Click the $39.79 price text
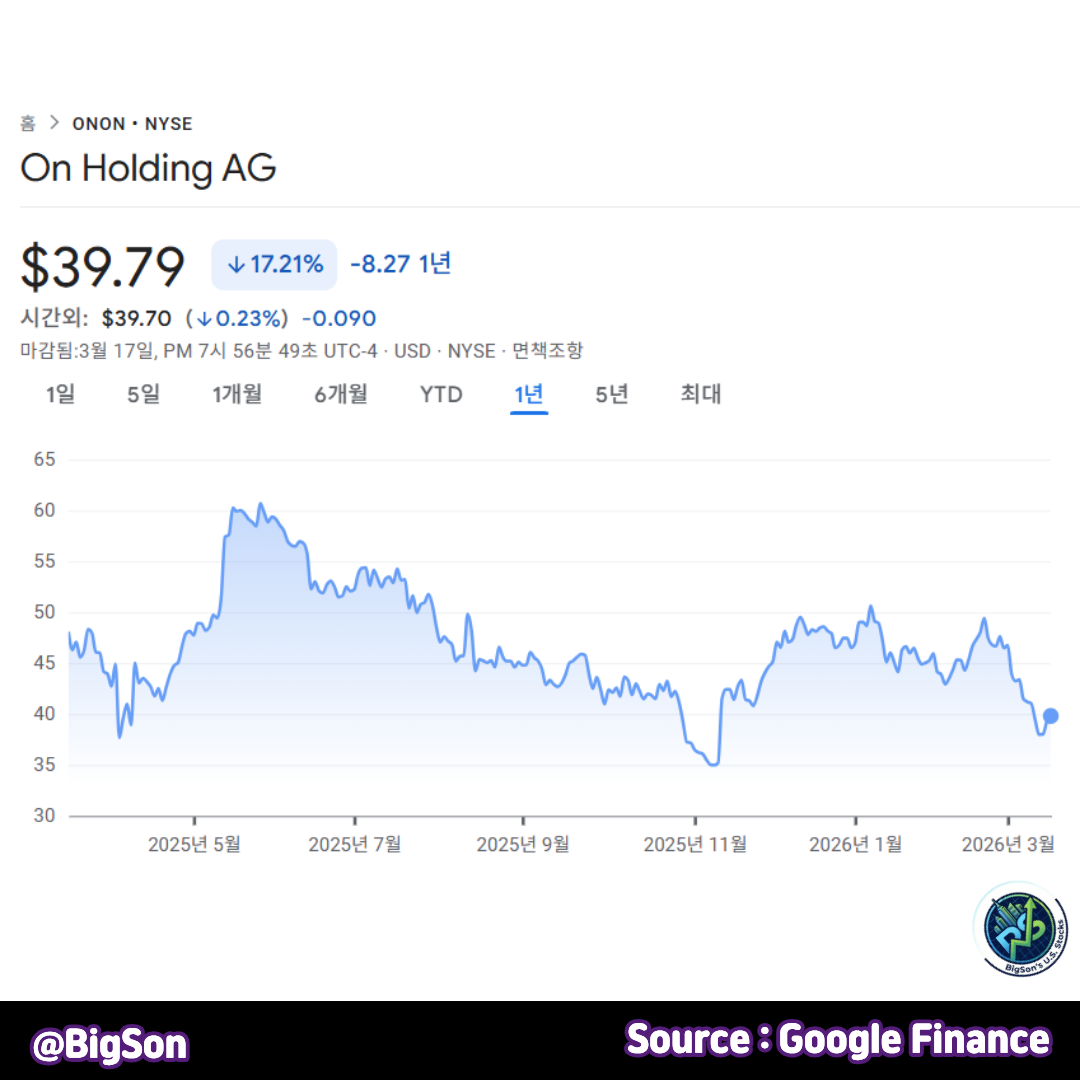The width and height of the screenshot is (1080, 1080). click(x=103, y=262)
